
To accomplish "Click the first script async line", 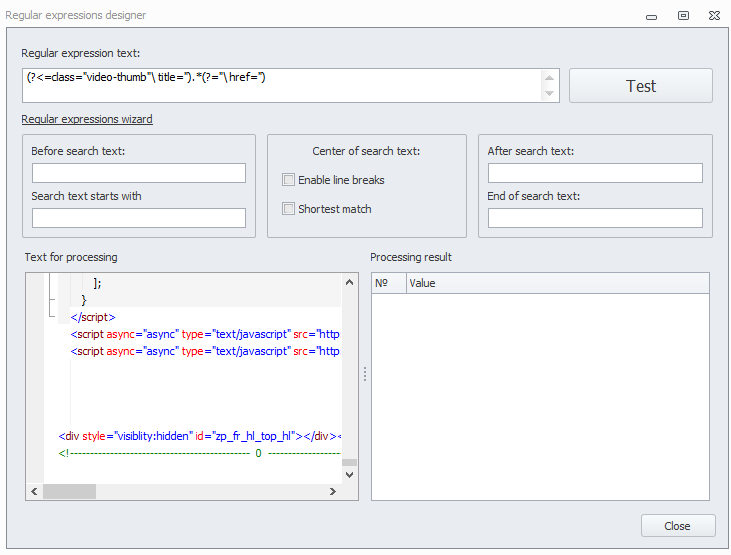I will 205,334.
